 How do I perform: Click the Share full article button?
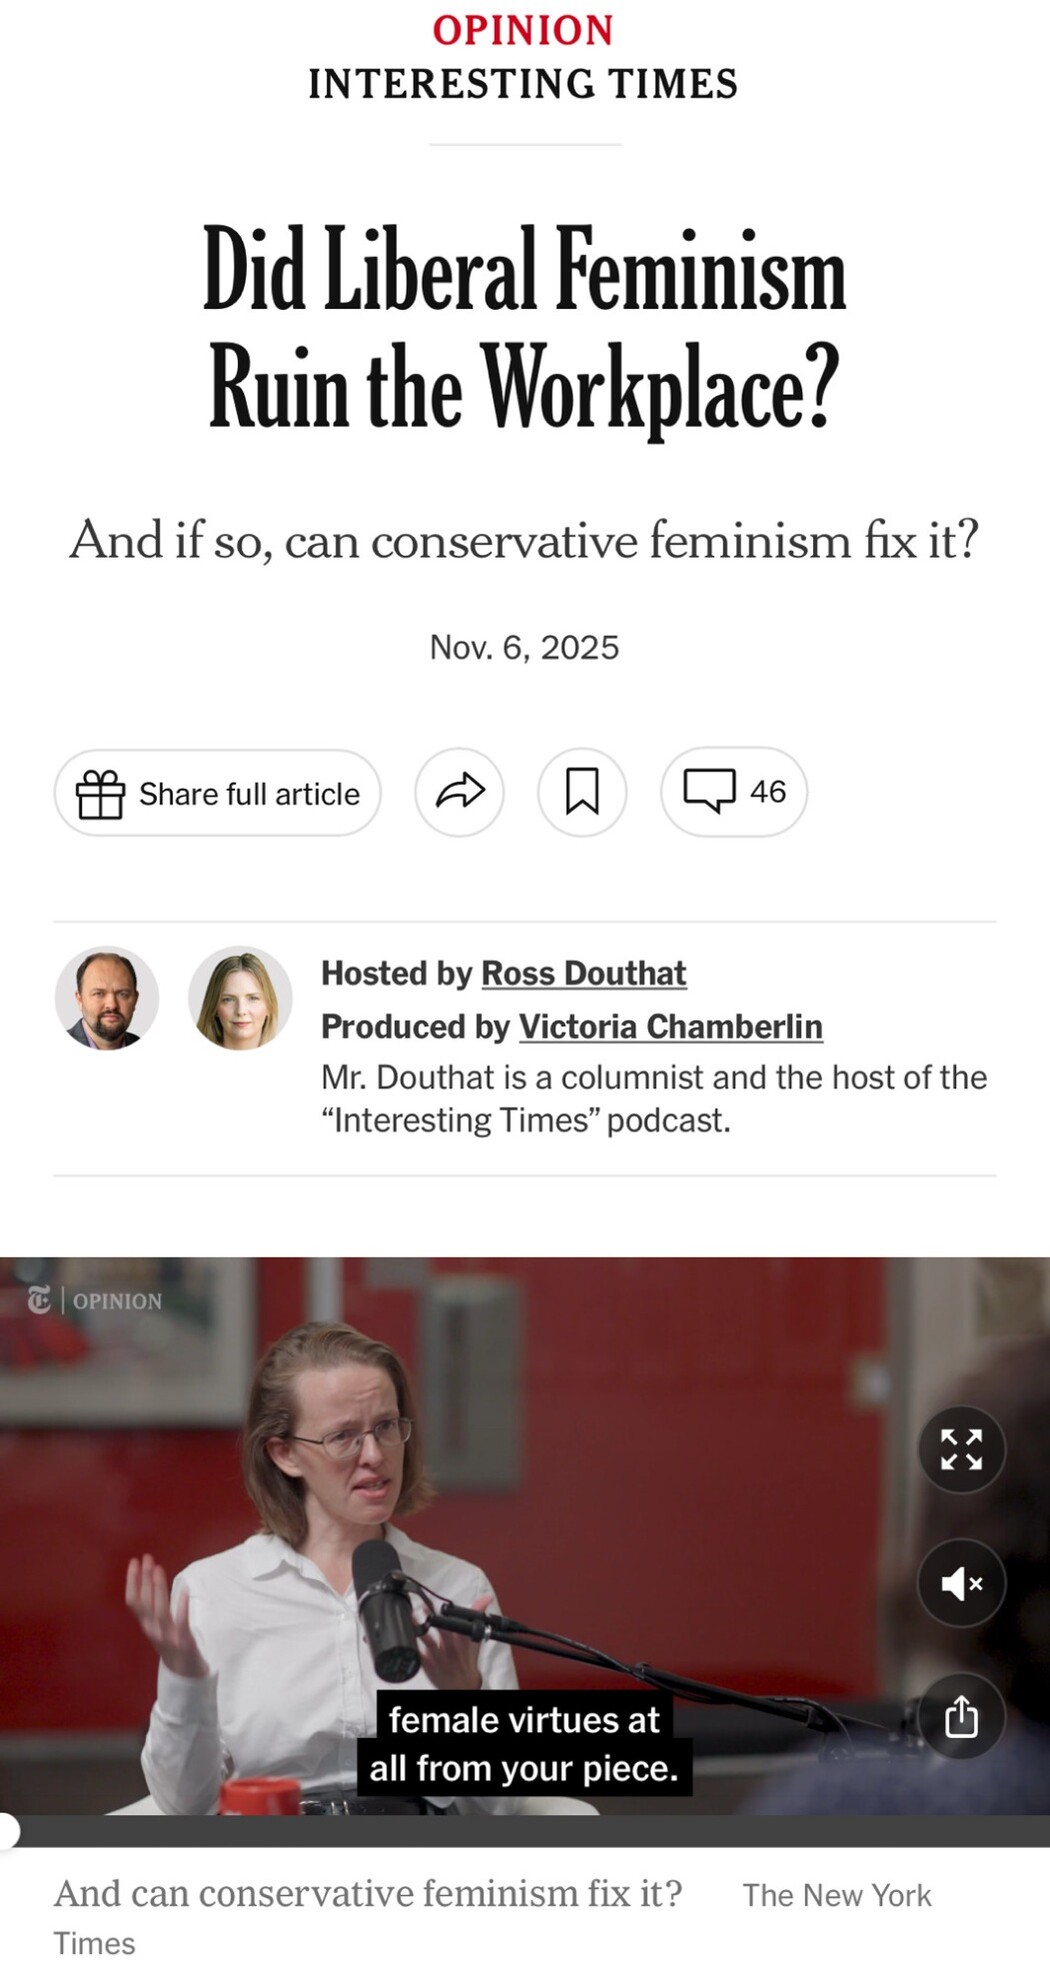pos(217,793)
